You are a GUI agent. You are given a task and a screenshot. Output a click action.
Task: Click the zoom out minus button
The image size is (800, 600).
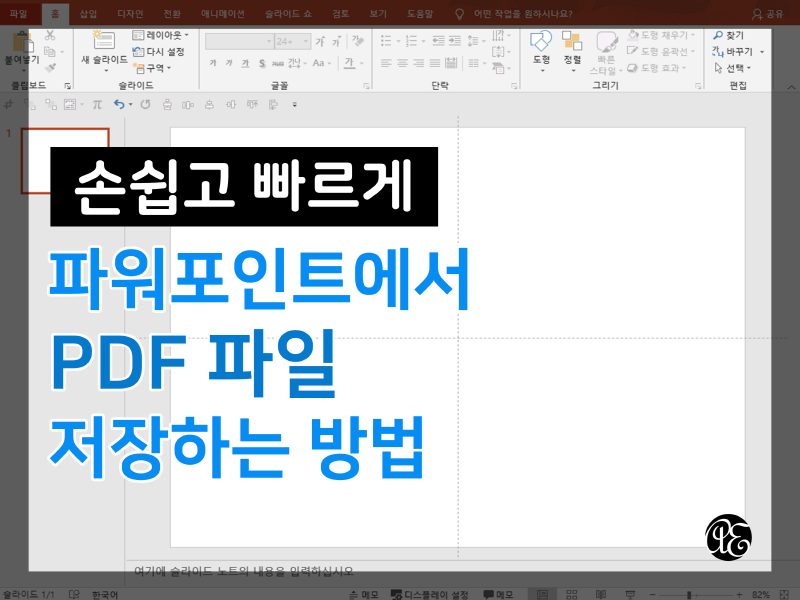[652, 594]
